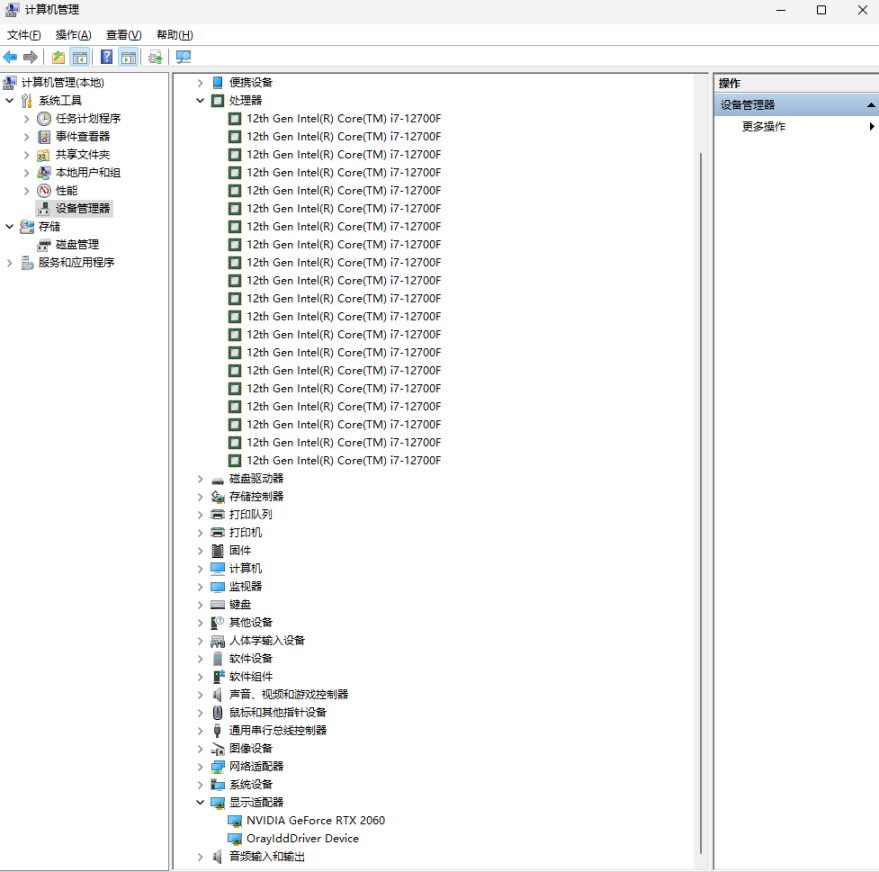
Task: Click the 音频输入和输出 speaker icon
Action: tap(218, 856)
